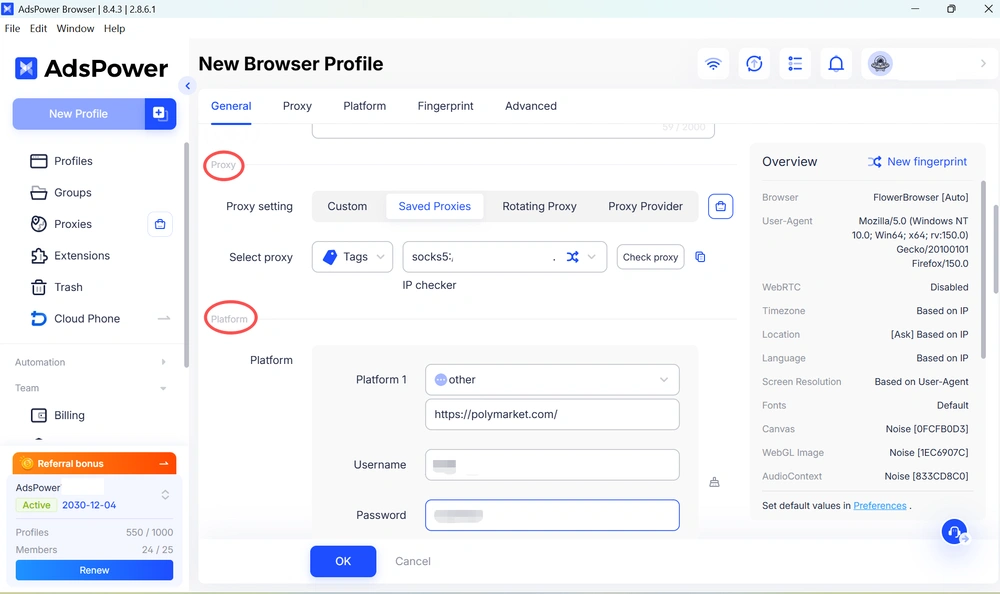
Task: Click the sidebar vertical scrollbar
Action: point(186,255)
